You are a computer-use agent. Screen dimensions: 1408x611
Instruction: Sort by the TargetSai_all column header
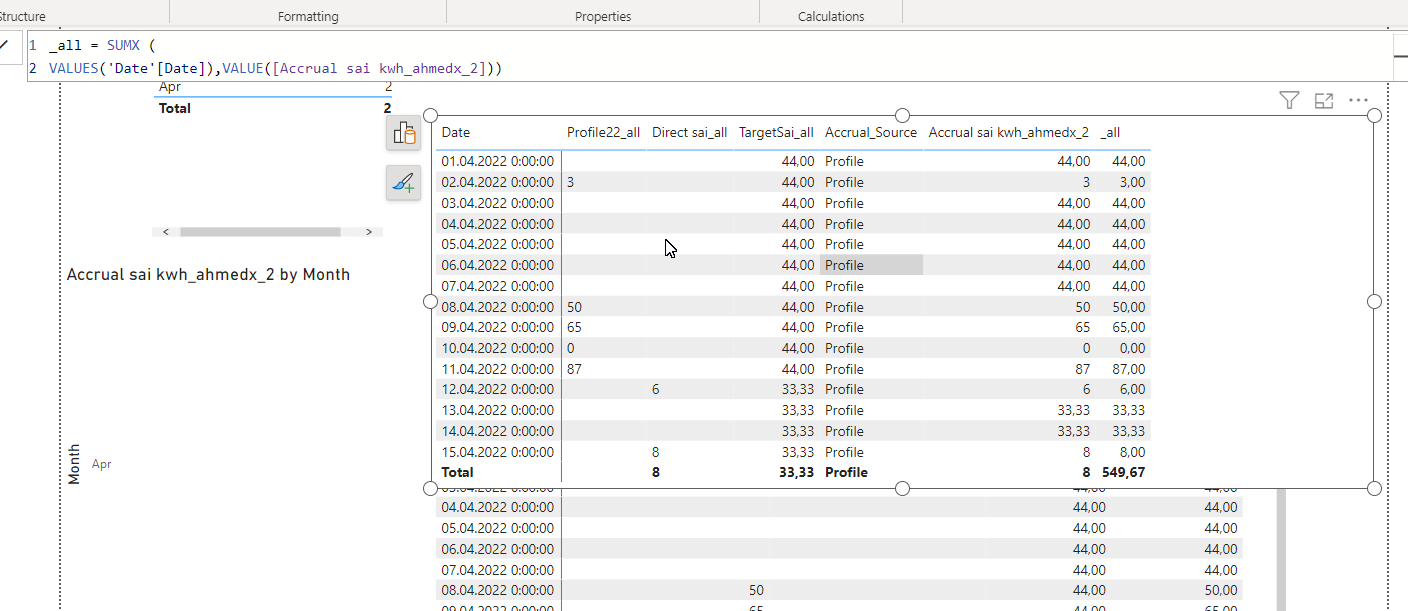click(776, 132)
